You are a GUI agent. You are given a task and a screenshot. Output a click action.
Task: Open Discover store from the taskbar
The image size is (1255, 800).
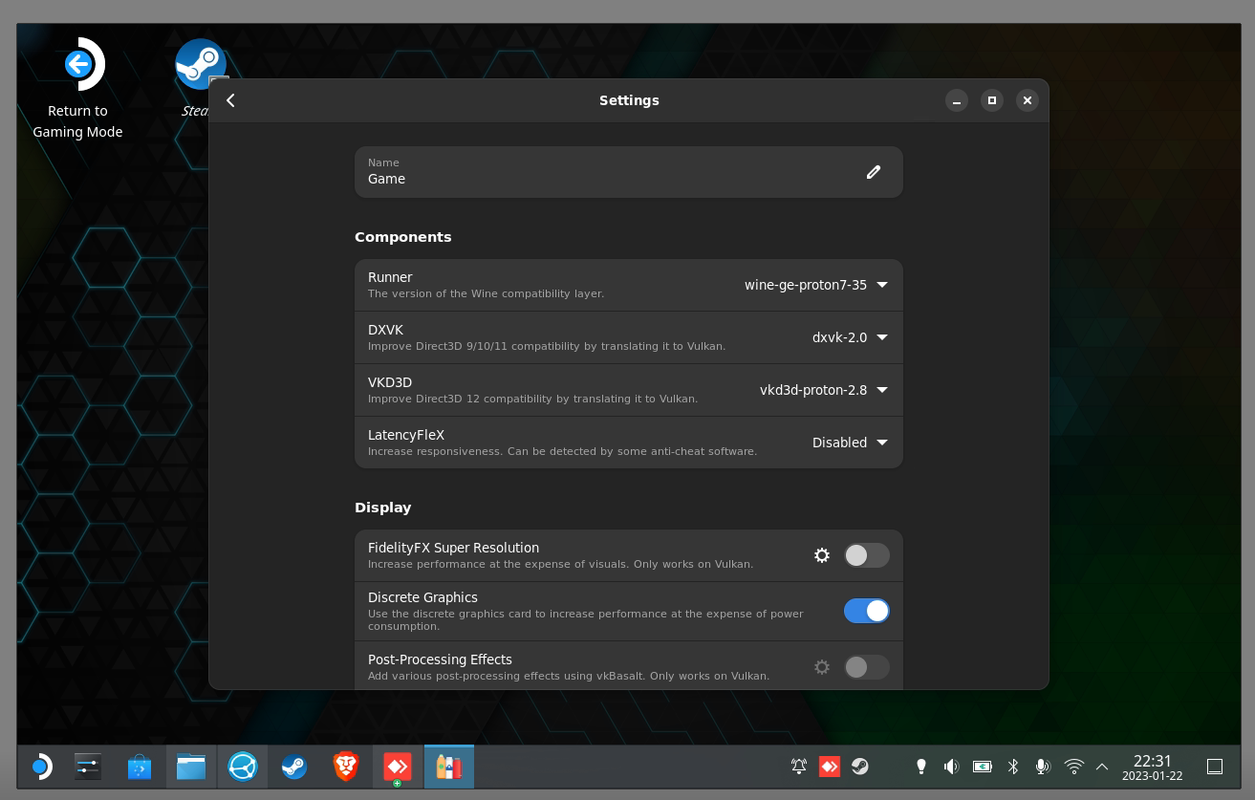pos(139,767)
